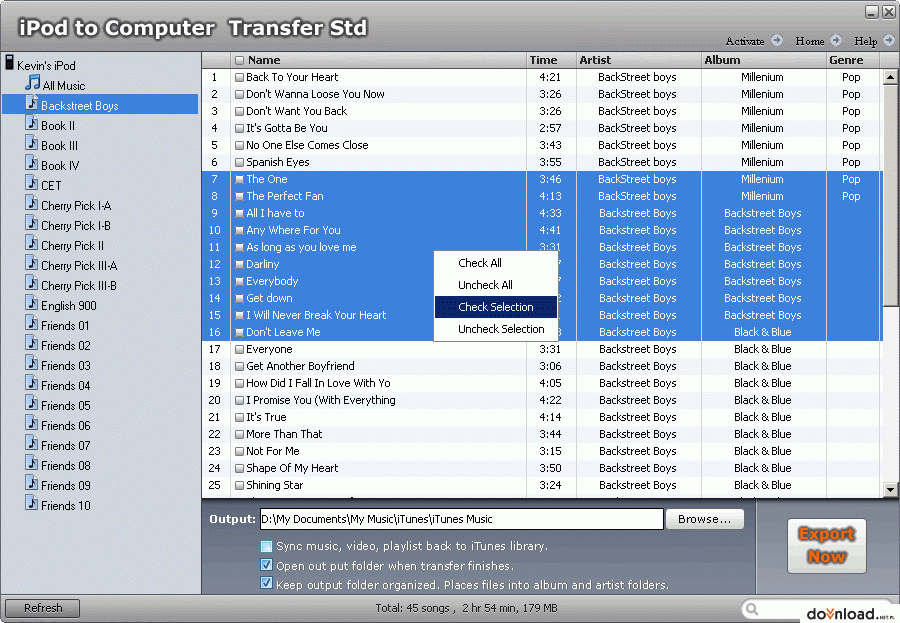The width and height of the screenshot is (900, 623).
Task: Choose Check All from the context menu
Action: (x=496, y=263)
